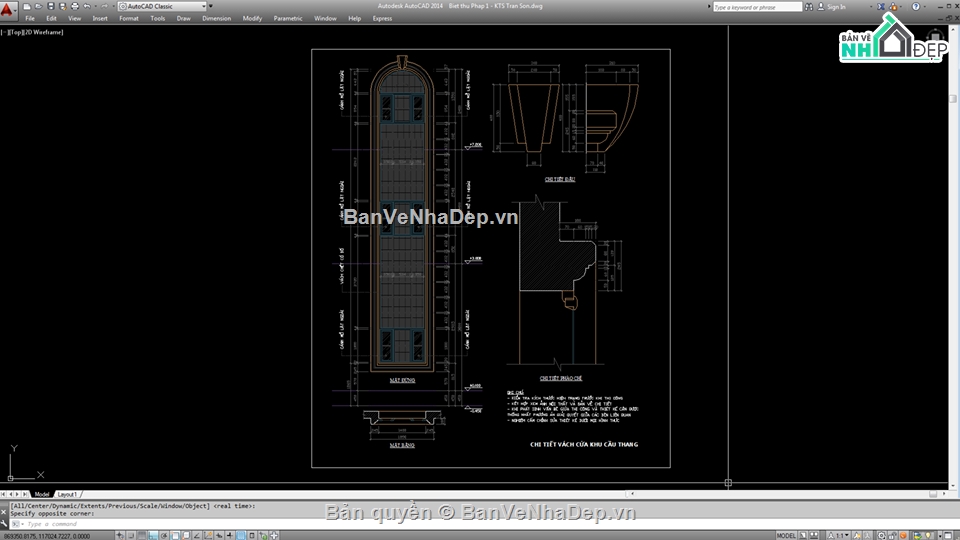Image resolution: width=960 pixels, height=540 pixels.
Task: Click the horizontal scrollbar below the drawing
Action: (400, 494)
